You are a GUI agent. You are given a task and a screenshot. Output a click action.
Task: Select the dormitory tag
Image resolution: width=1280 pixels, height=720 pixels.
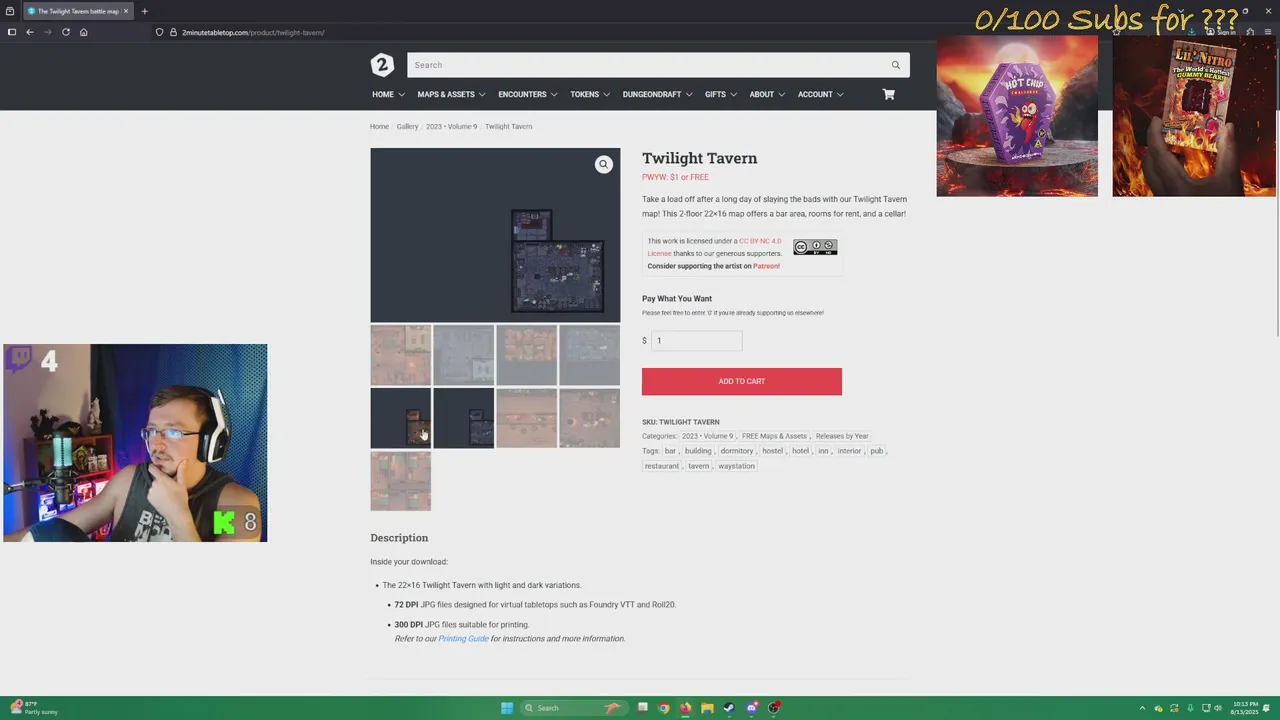click(737, 451)
